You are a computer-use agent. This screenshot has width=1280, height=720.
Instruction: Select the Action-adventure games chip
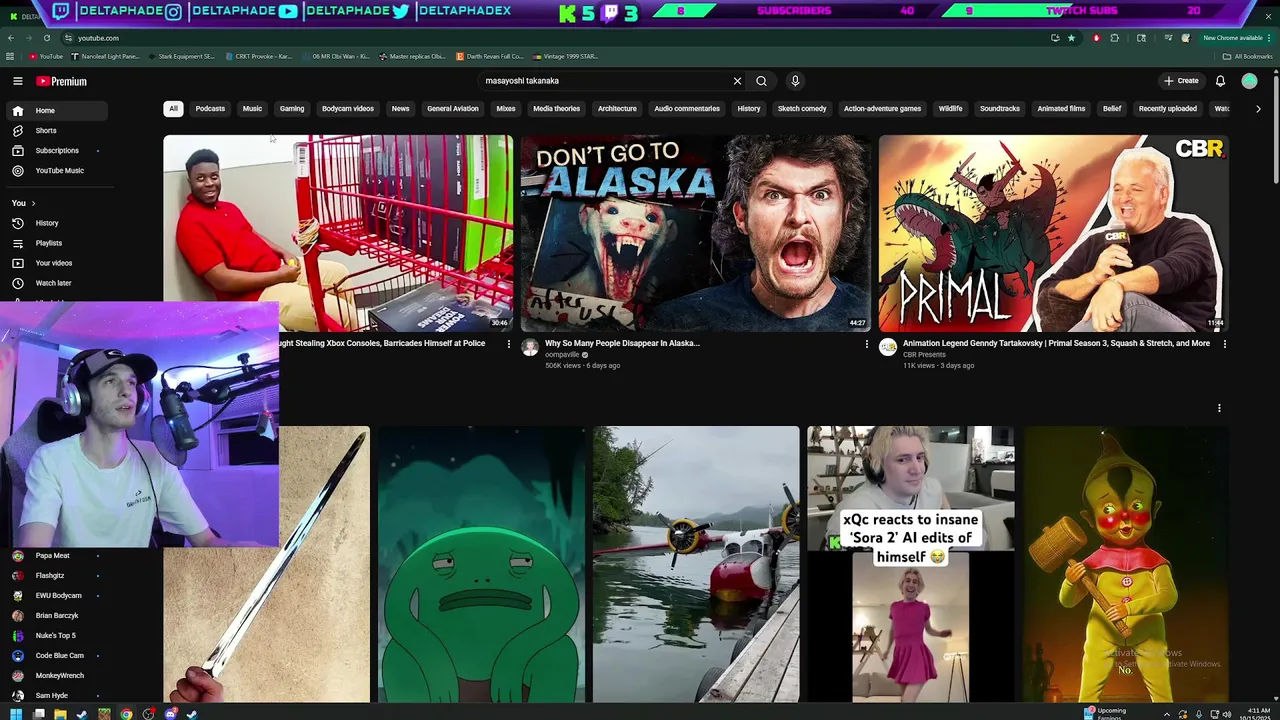point(883,109)
